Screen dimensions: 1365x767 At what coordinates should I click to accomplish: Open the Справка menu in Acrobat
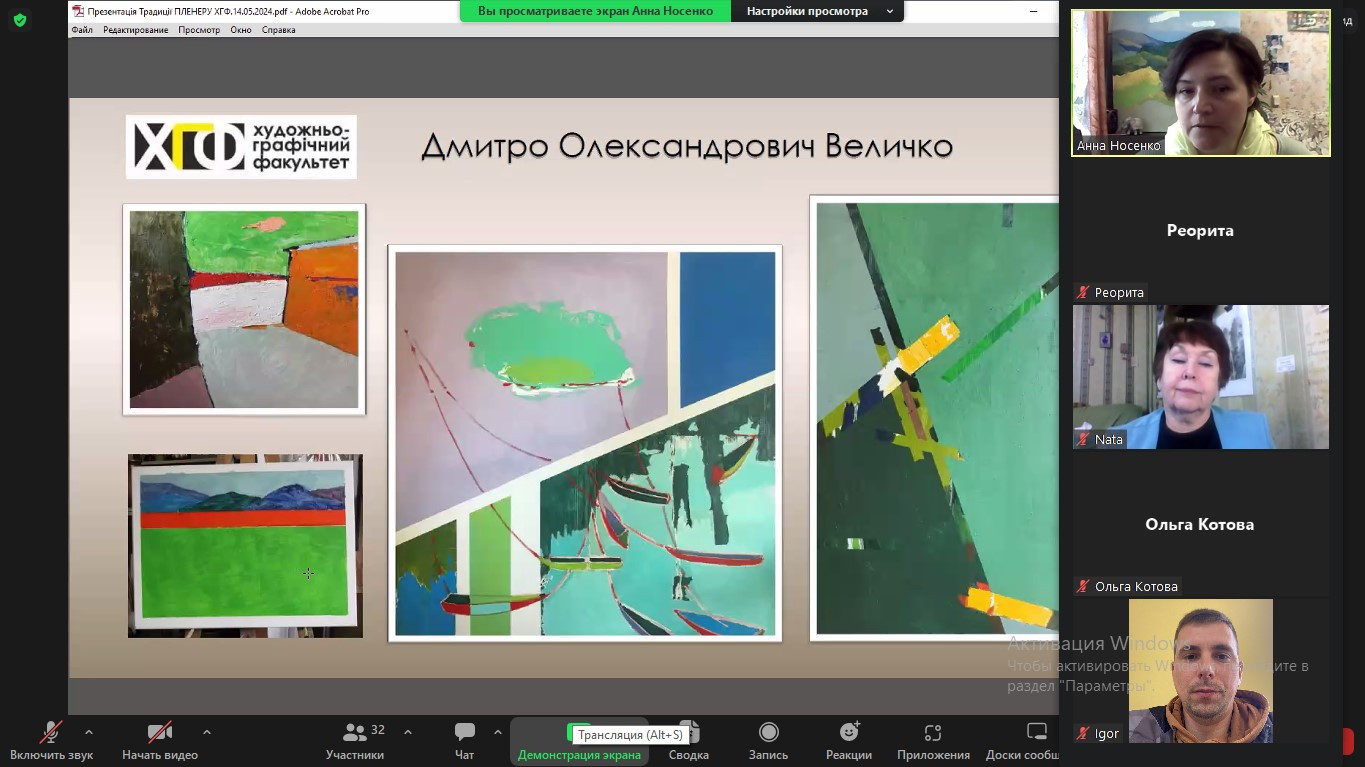[279, 30]
